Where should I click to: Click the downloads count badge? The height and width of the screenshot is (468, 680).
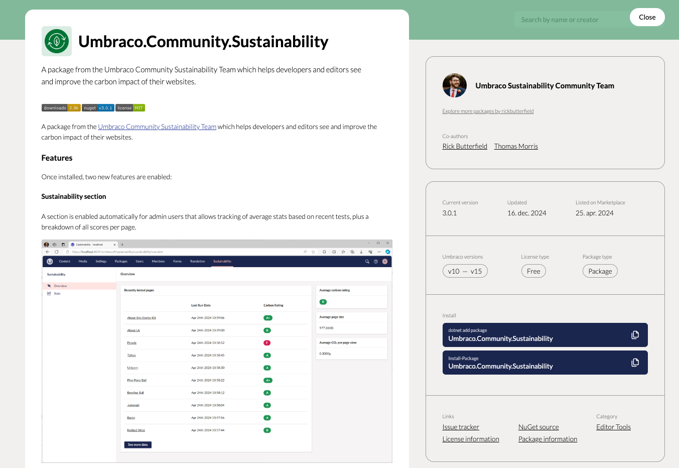(60, 108)
